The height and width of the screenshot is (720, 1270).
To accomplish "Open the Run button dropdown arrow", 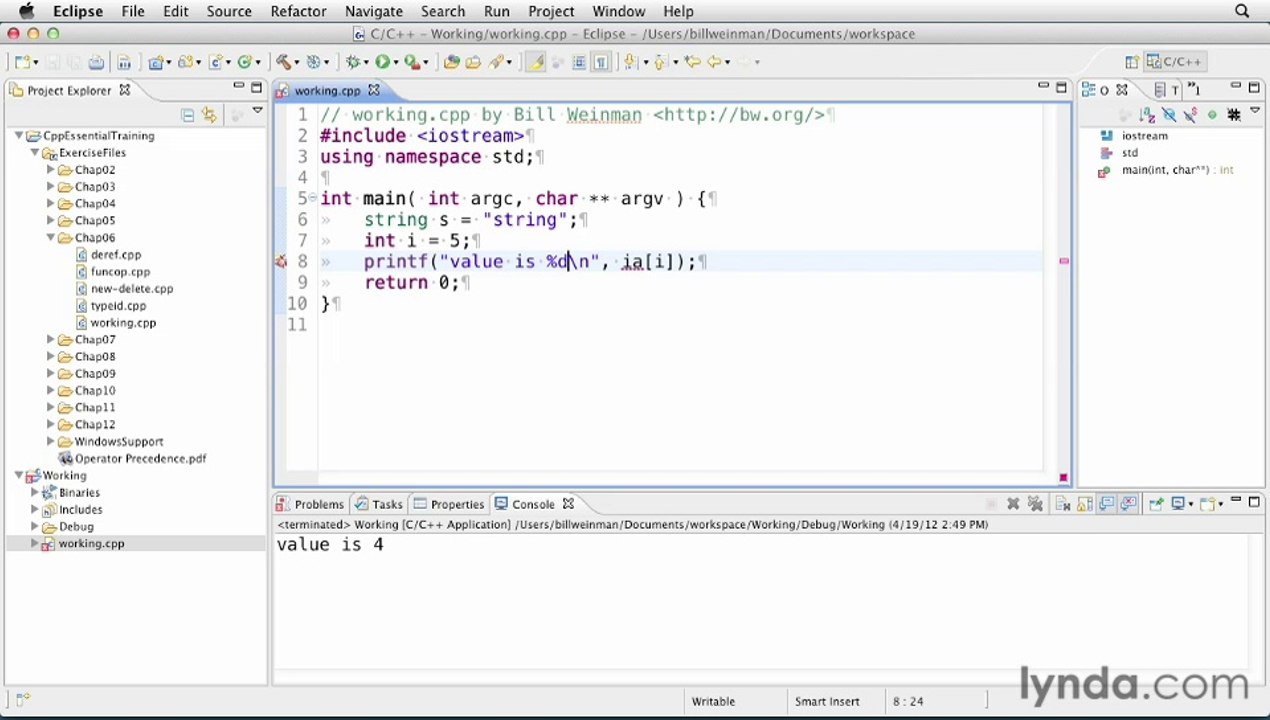I will point(394,62).
